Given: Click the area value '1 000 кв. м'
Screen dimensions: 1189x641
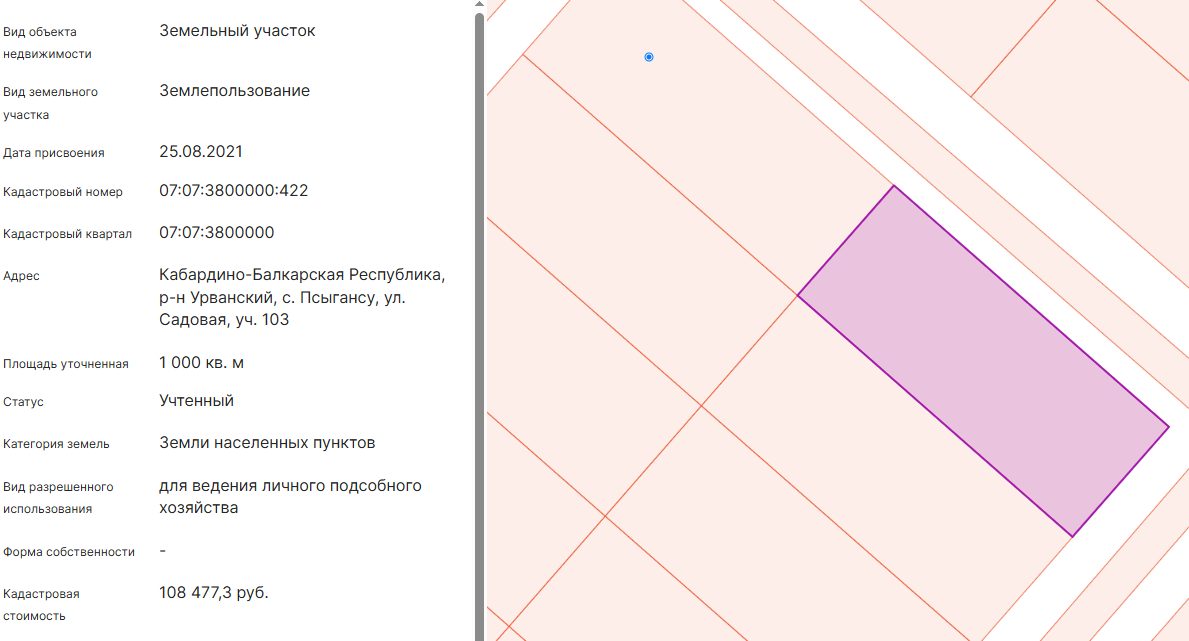Looking at the screenshot, I should [x=202, y=363].
